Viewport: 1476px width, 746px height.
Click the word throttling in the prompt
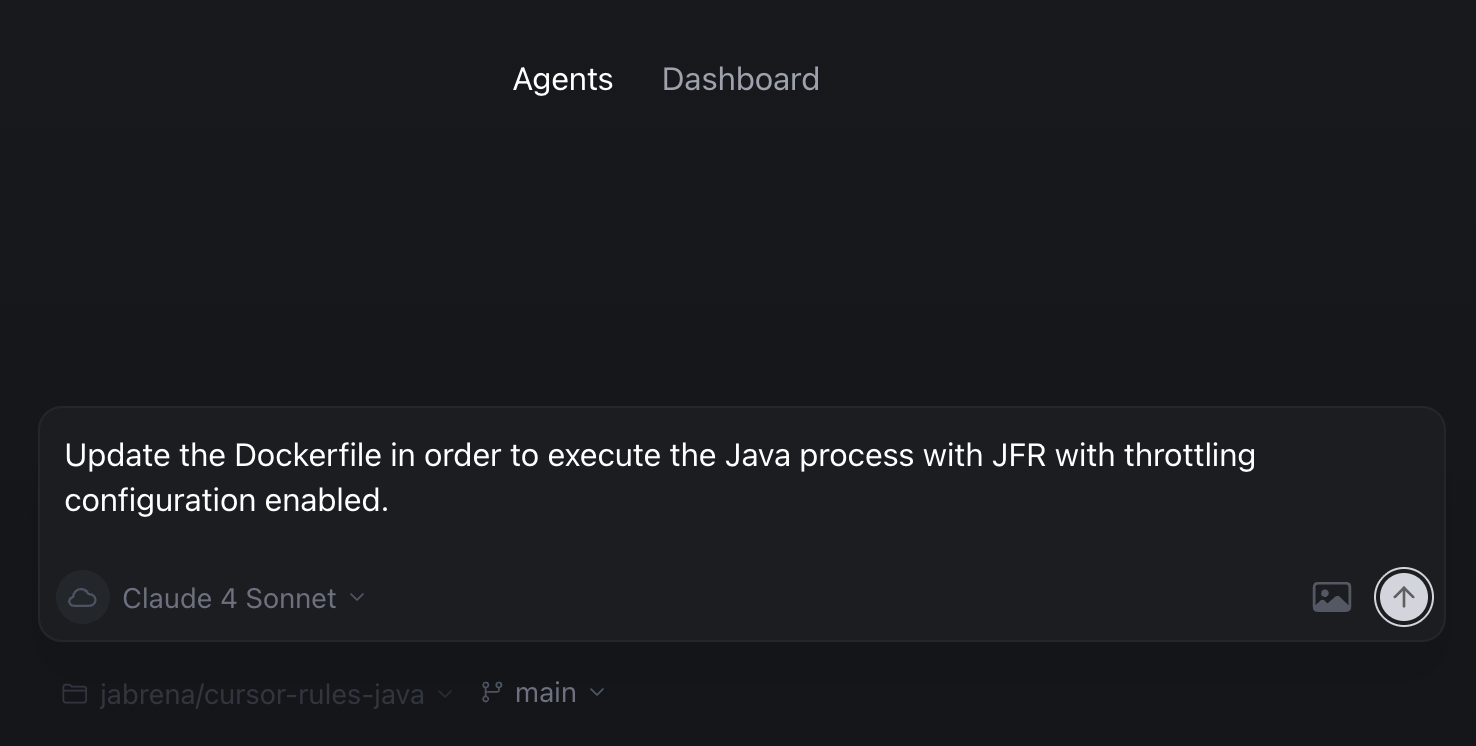1189,456
